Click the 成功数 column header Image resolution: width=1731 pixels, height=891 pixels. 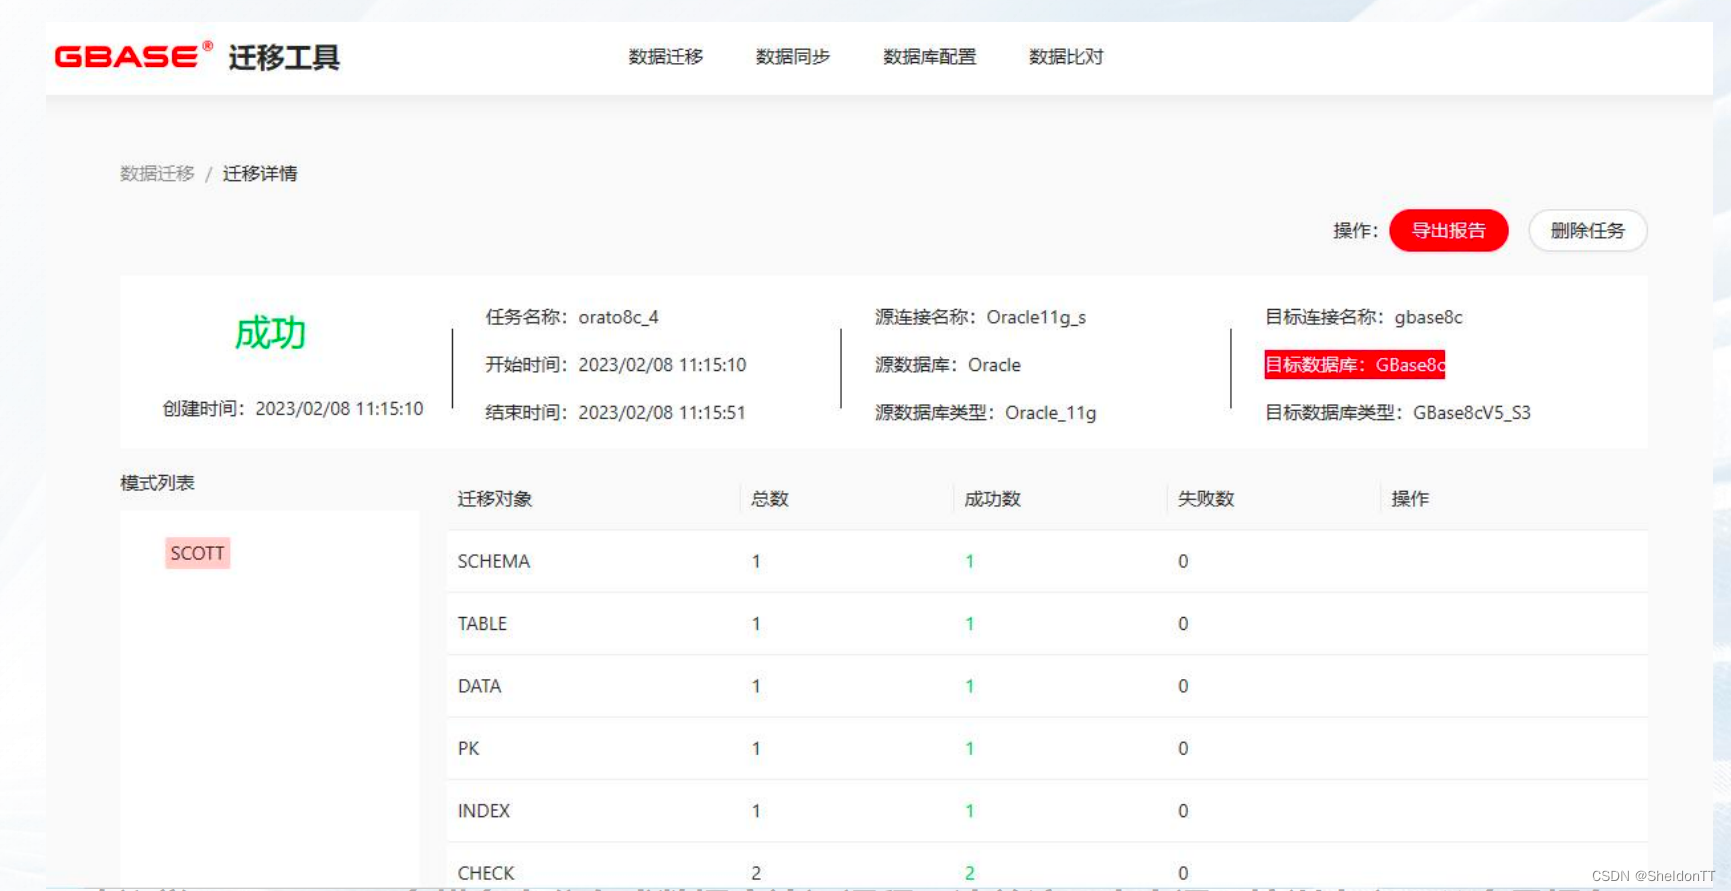pyautogui.click(x=992, y=499)
